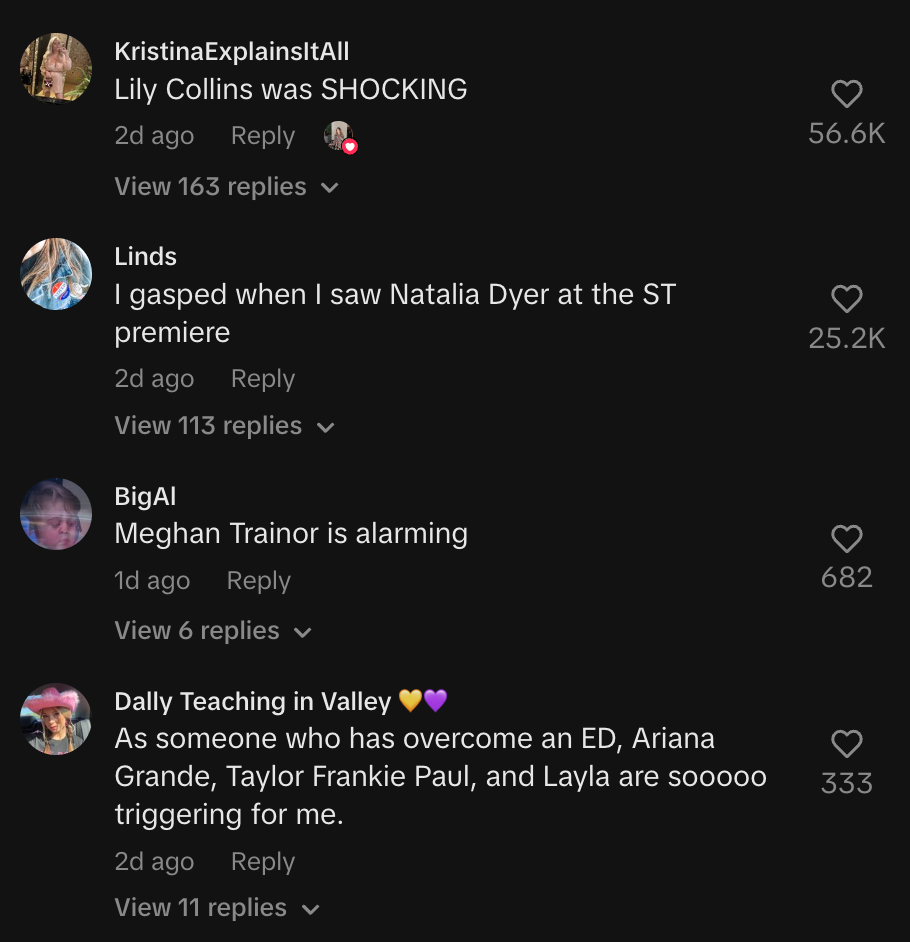The height and width of the screenshot is (942, 910).
Task: View the 11 replies thread
Action: (217, 908)
